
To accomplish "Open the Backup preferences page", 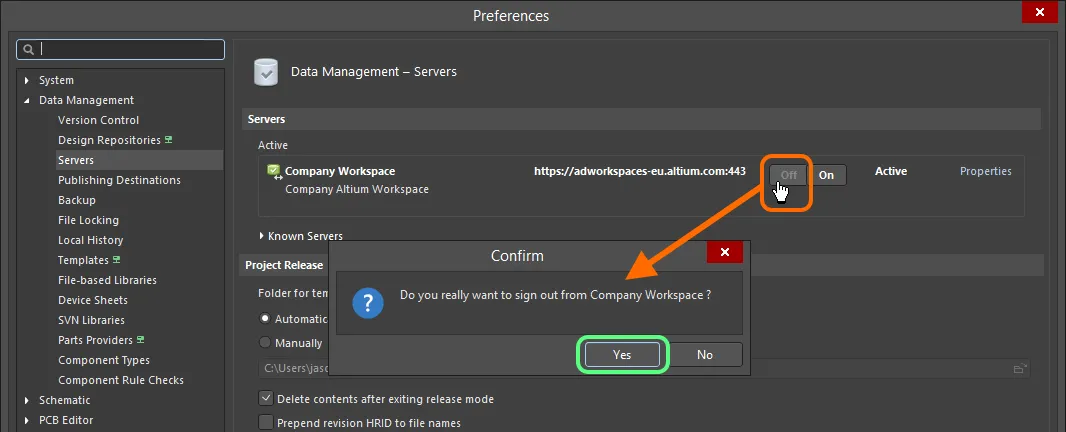I will [77, 200].
